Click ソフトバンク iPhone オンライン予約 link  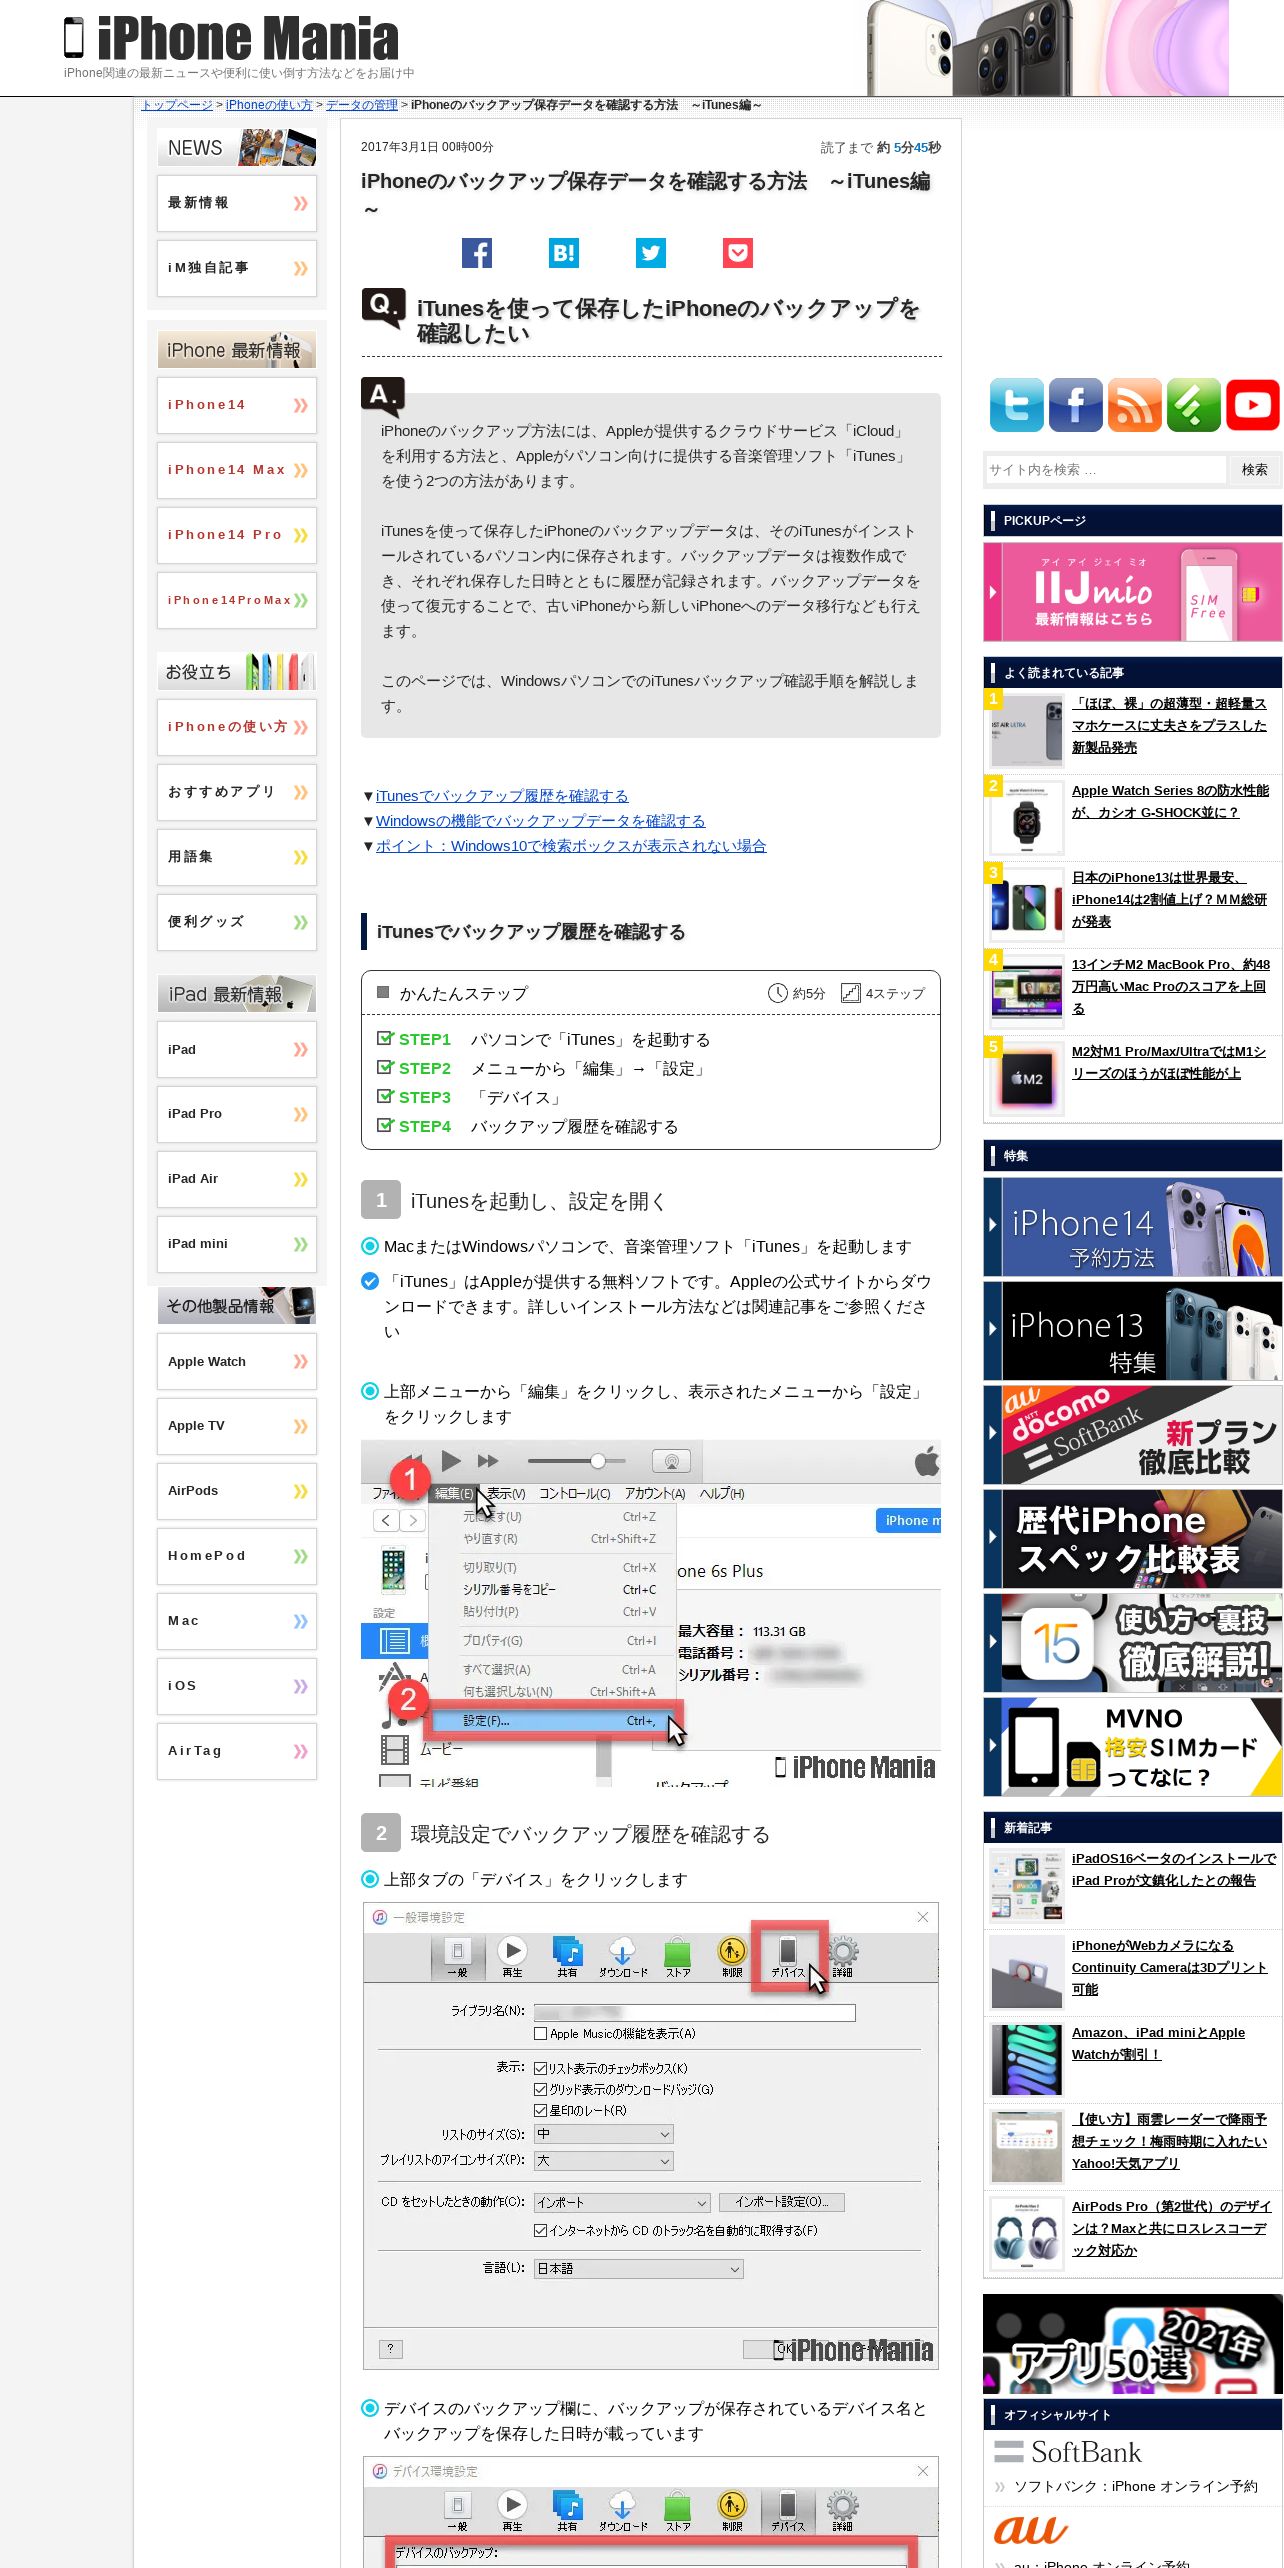pos(1135,2487)
